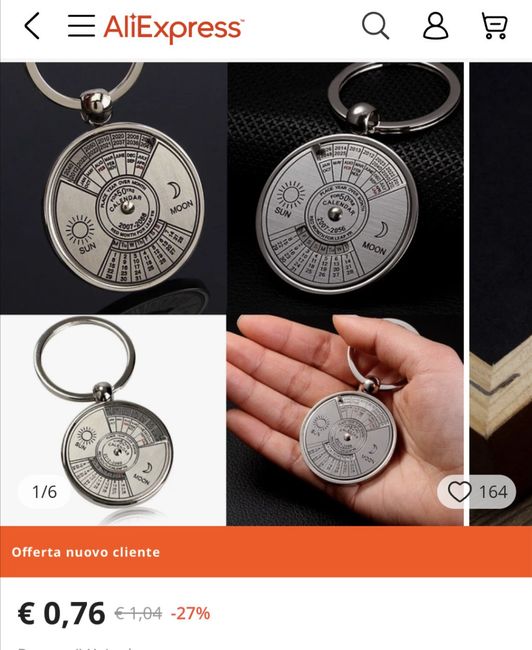Tap the 164 favorites count
Image resolution: width=532 pixels, height=650 pixels.
493,492
